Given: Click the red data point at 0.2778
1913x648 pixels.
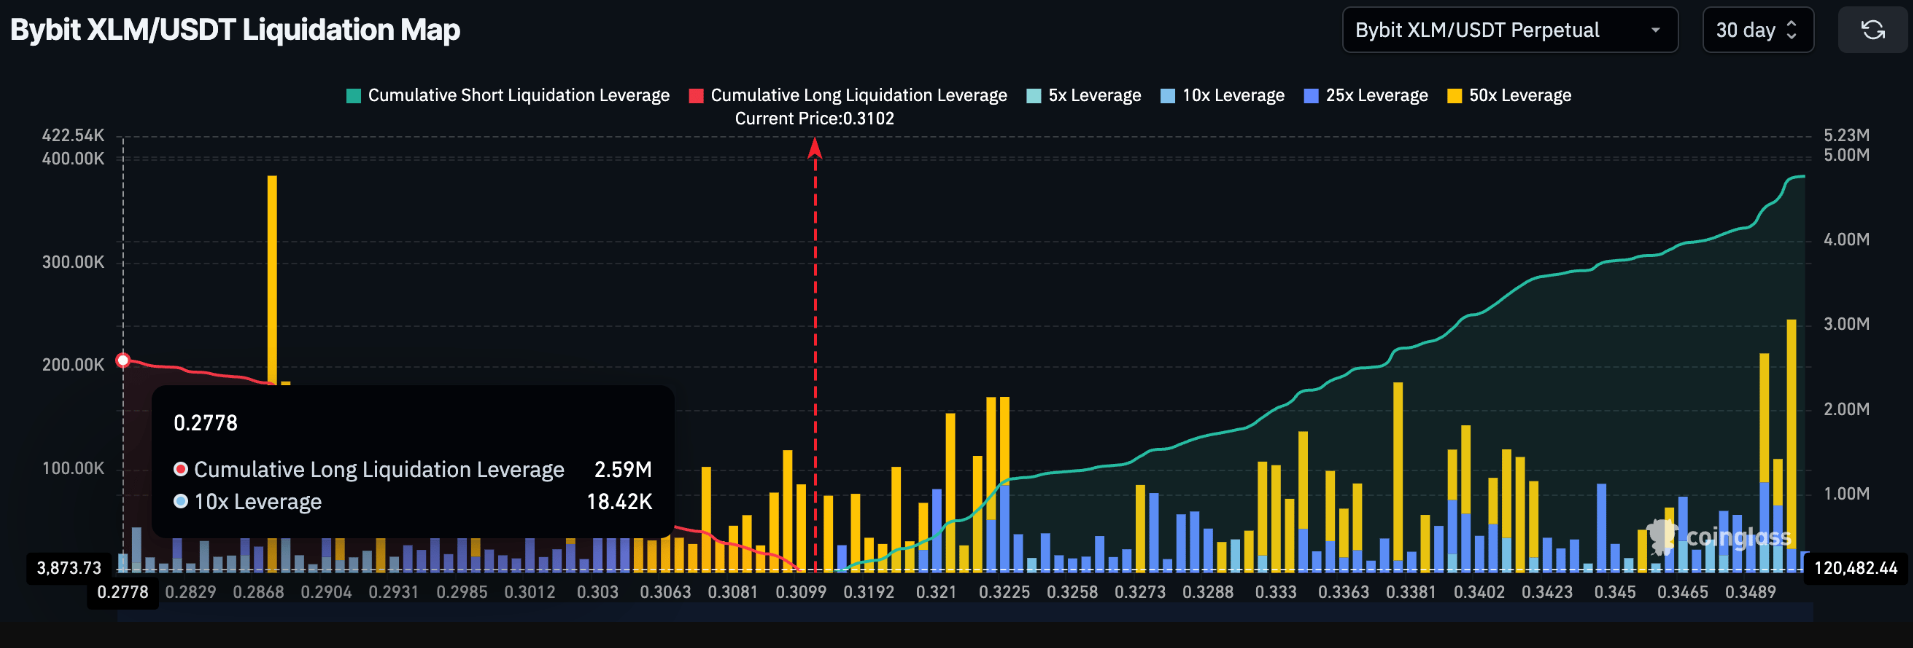Looking at the screenshot, I should pos(123,360).
